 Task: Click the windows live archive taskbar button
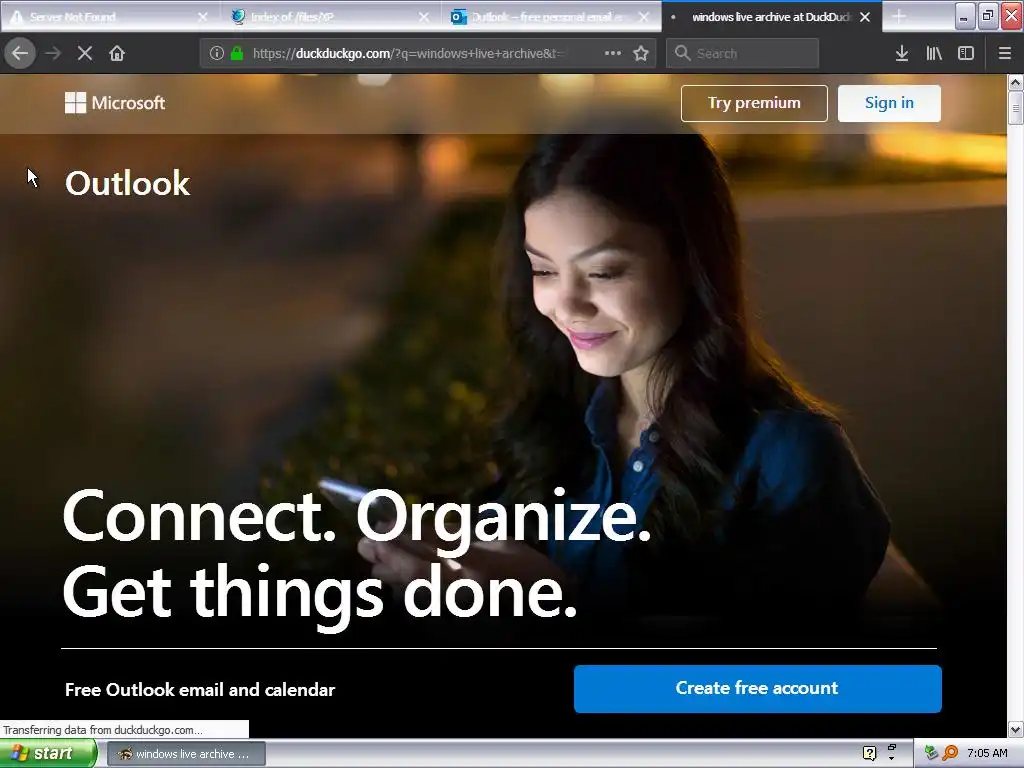pos(186,754)
